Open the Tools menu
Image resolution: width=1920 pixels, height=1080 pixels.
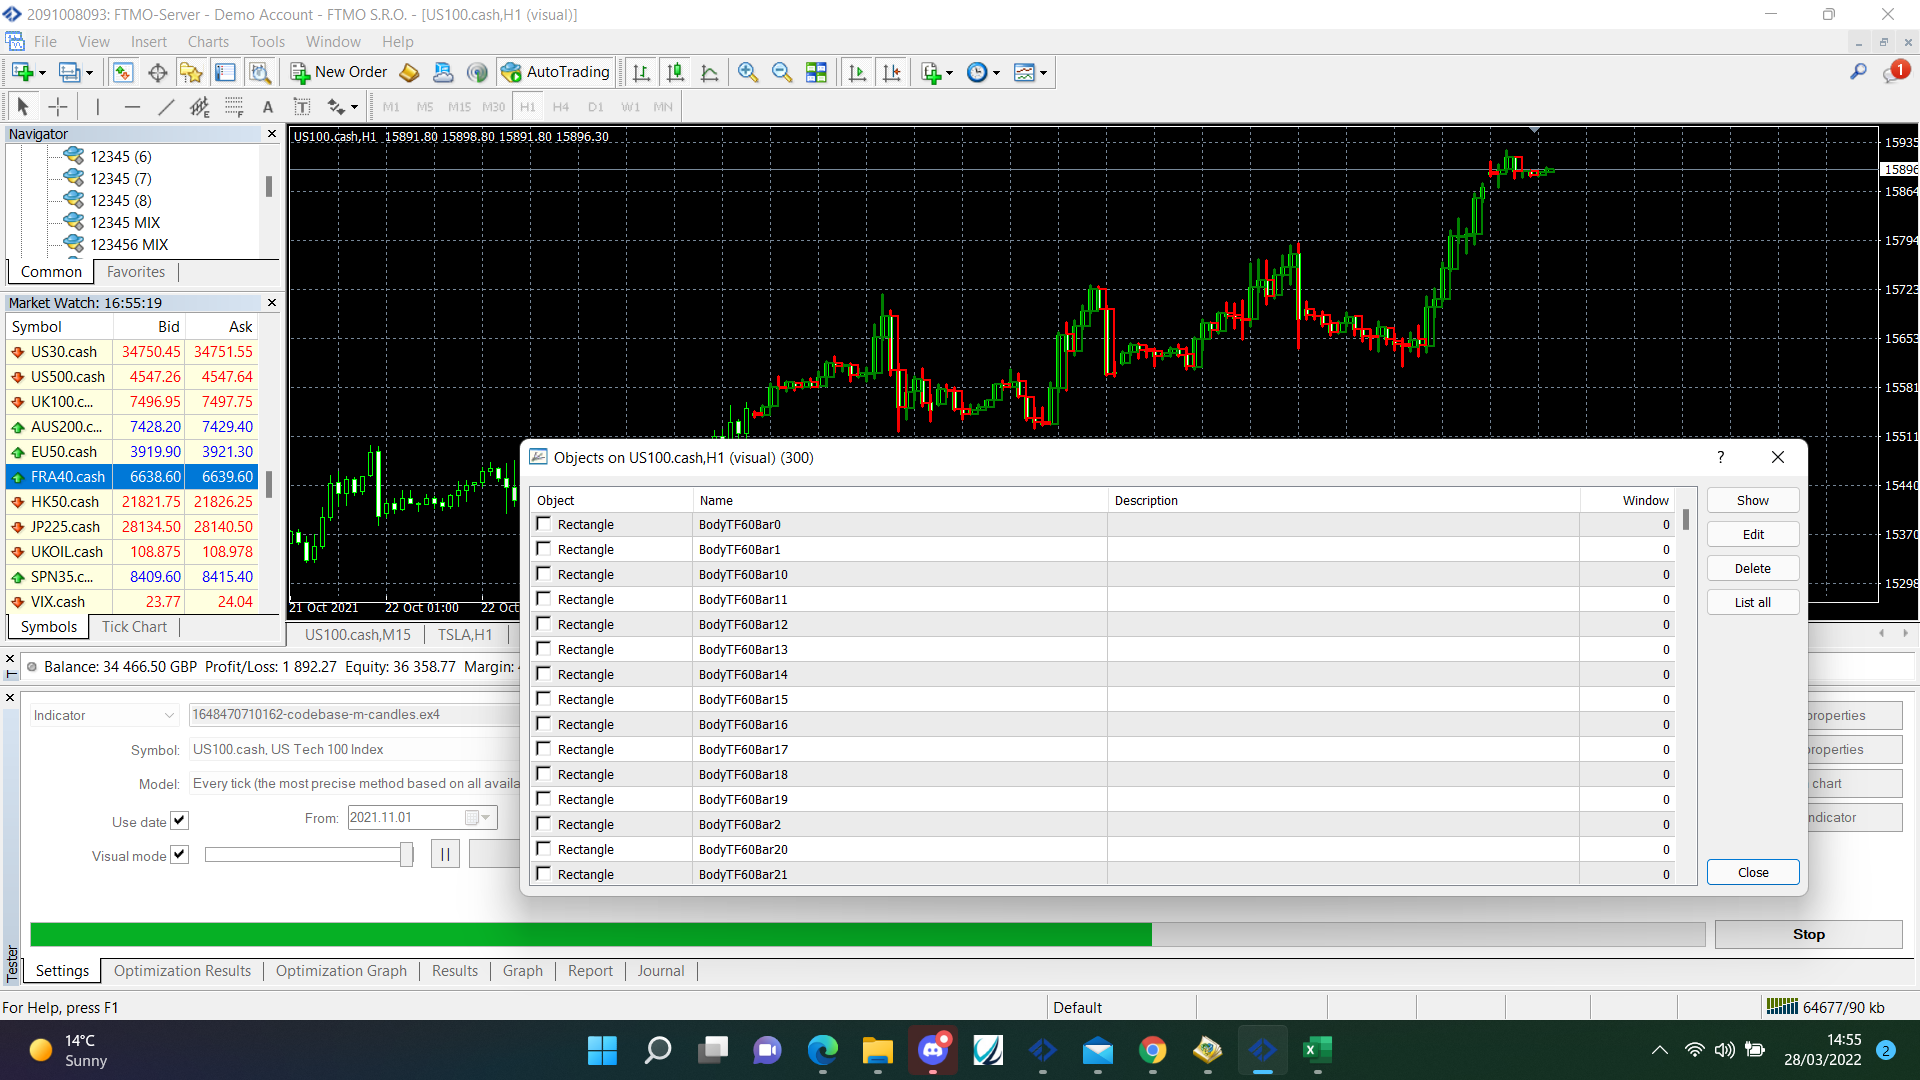click(x=267, y=42)
